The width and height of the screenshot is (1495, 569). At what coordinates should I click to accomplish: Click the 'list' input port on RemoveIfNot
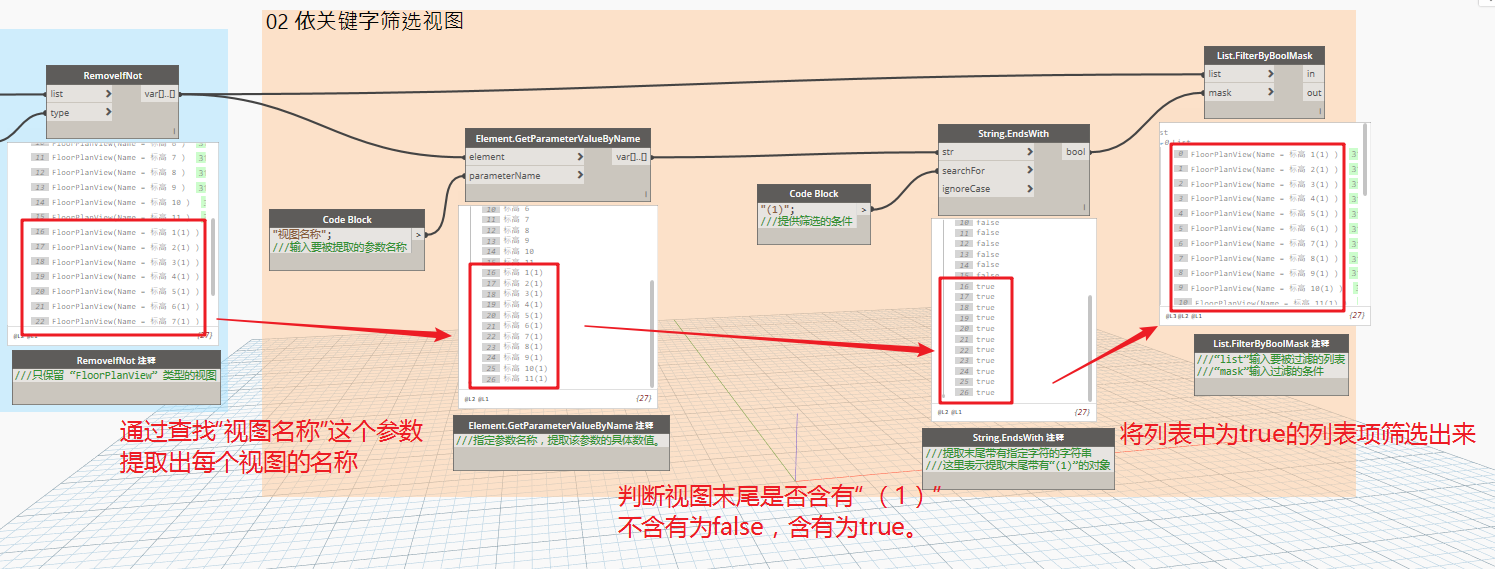pyautogui.click(x=80, y=94)
